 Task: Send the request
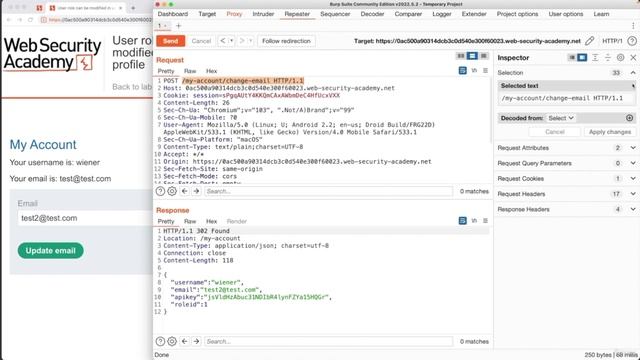point(171,41)
